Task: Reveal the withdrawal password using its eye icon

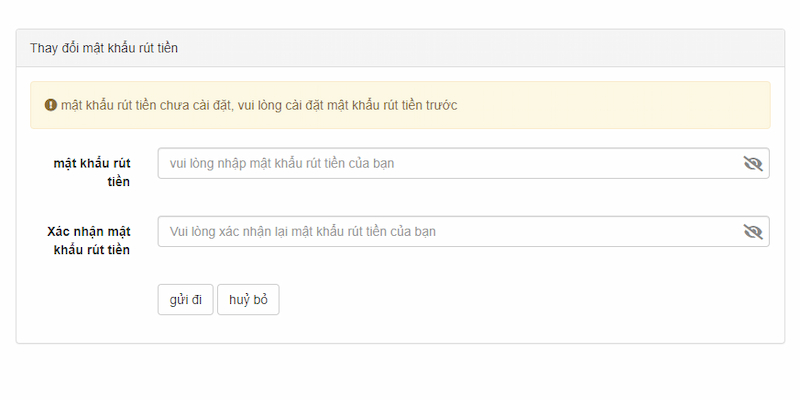Action: coord(753,164)
